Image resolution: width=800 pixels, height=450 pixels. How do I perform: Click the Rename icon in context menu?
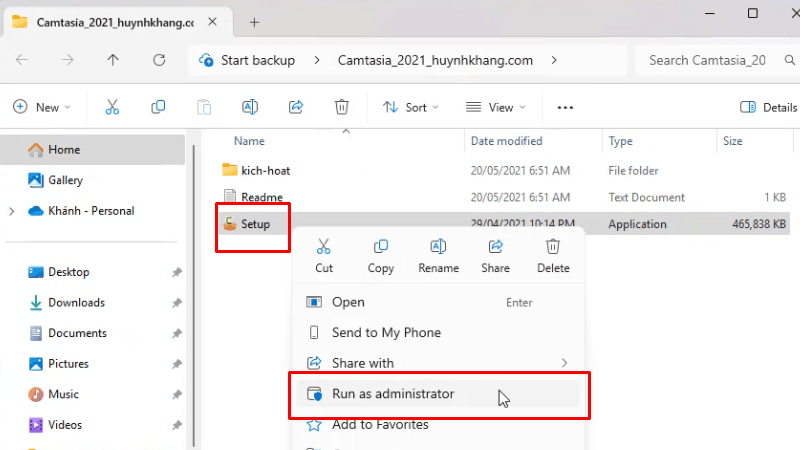click(438, 247)
